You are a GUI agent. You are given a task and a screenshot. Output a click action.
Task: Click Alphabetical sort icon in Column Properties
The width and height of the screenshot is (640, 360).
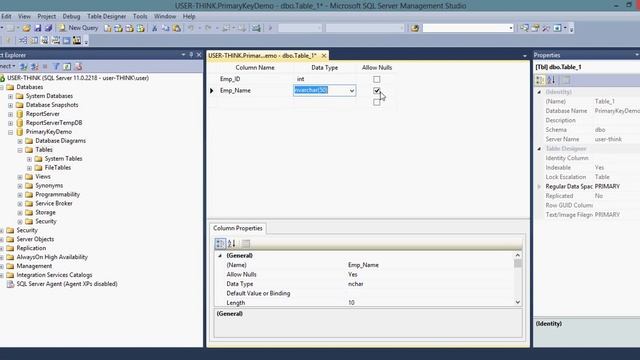point(231,244)
